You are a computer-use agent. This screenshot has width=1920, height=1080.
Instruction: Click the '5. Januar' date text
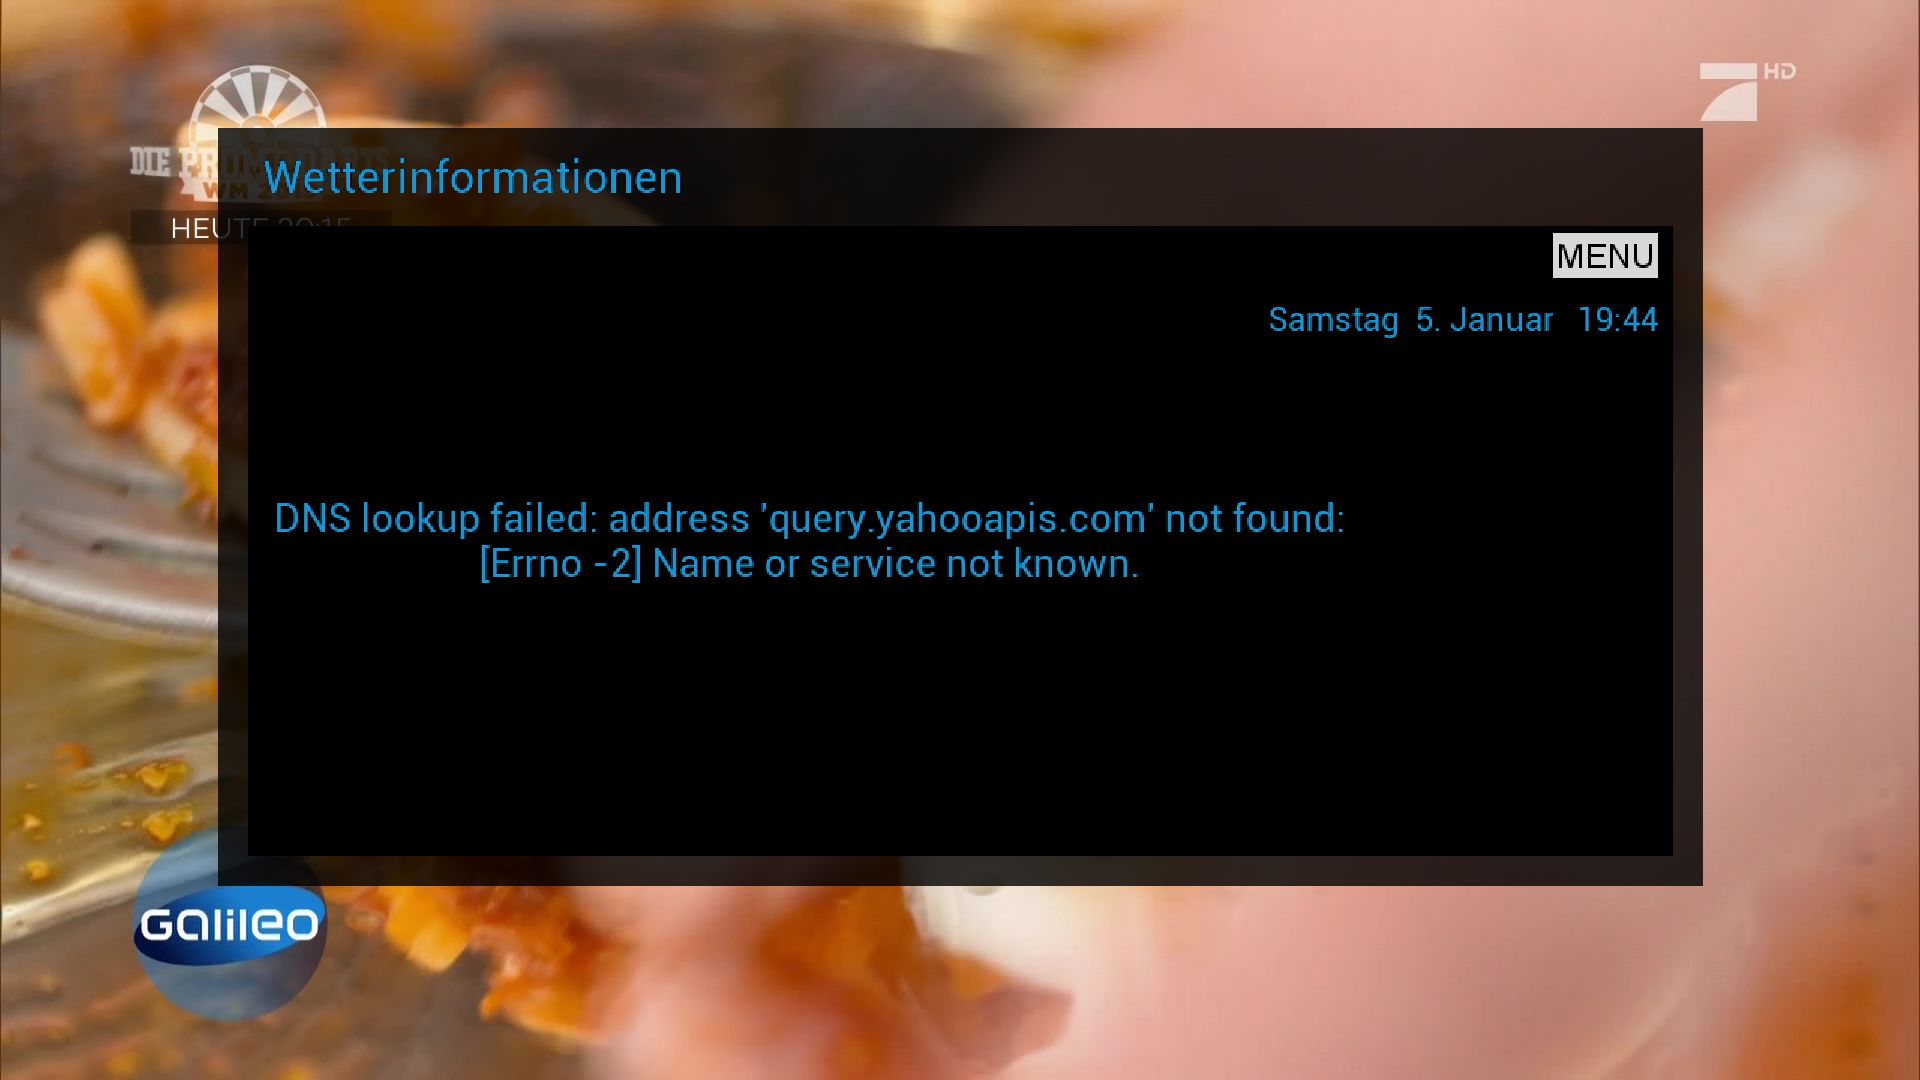coord(1484,320)
